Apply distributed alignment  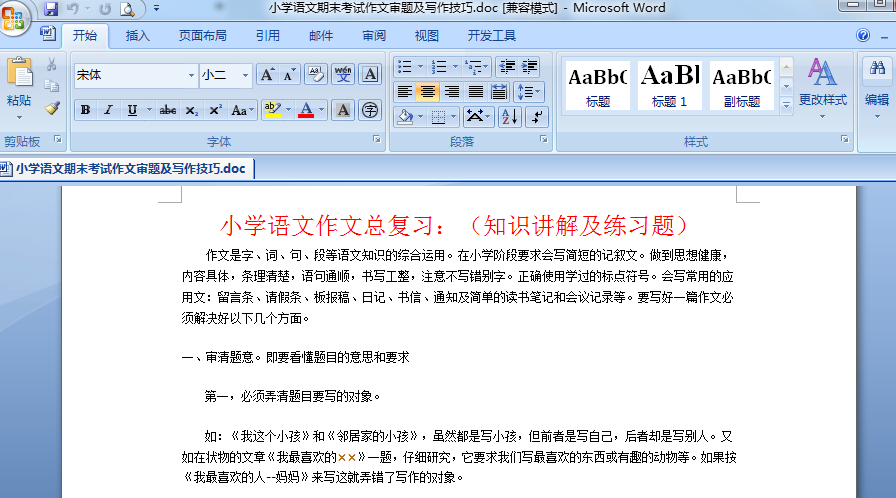tap(499, 92)
